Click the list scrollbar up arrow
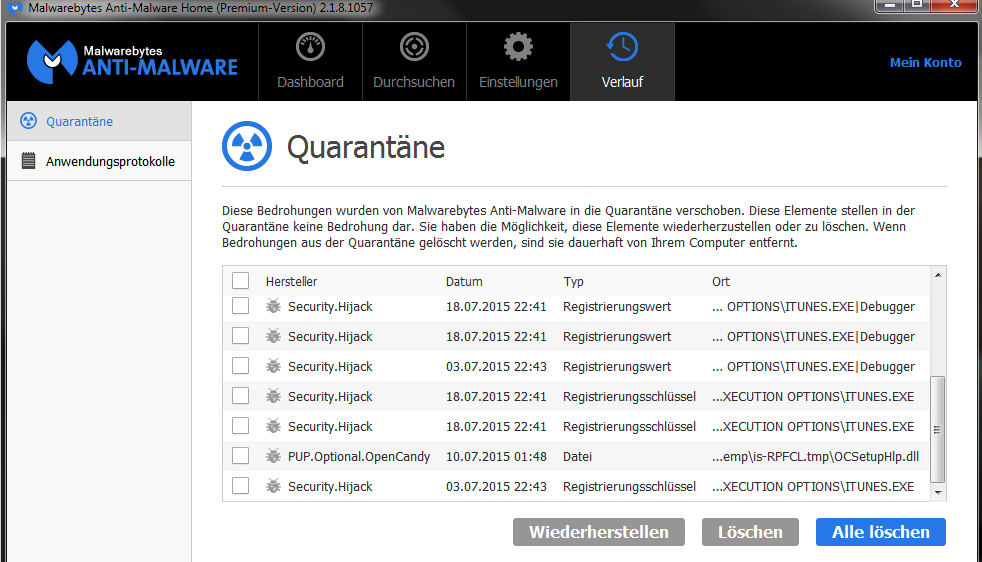The width and height of the screenshot is (982, 562). (x=938, y=275)
